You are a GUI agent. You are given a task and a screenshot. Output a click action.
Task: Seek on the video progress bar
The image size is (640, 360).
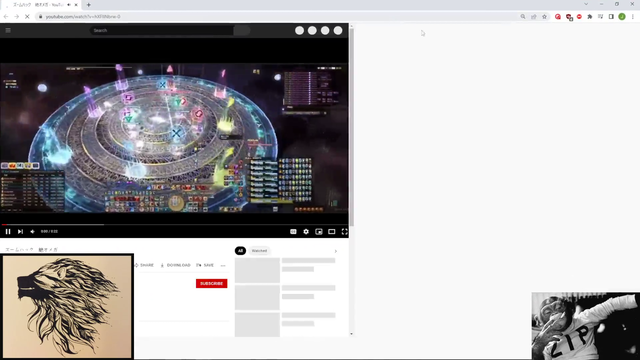point(174,224)
